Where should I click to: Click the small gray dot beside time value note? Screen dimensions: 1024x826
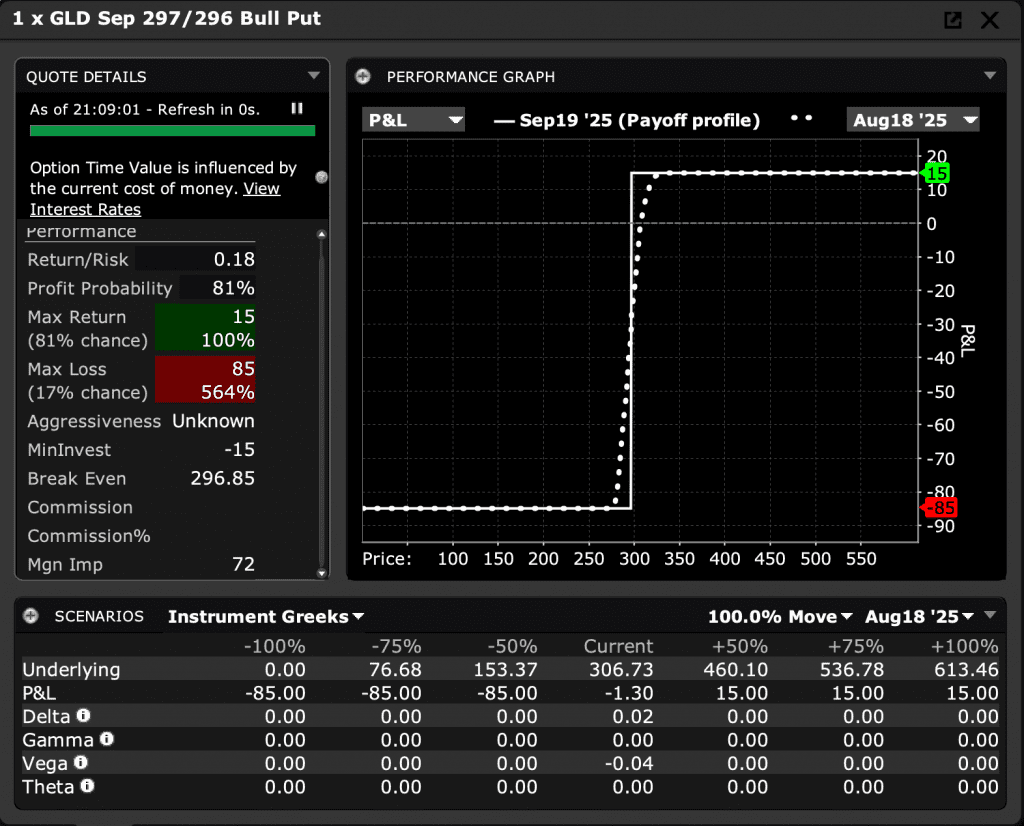click(x=321, y=177)
